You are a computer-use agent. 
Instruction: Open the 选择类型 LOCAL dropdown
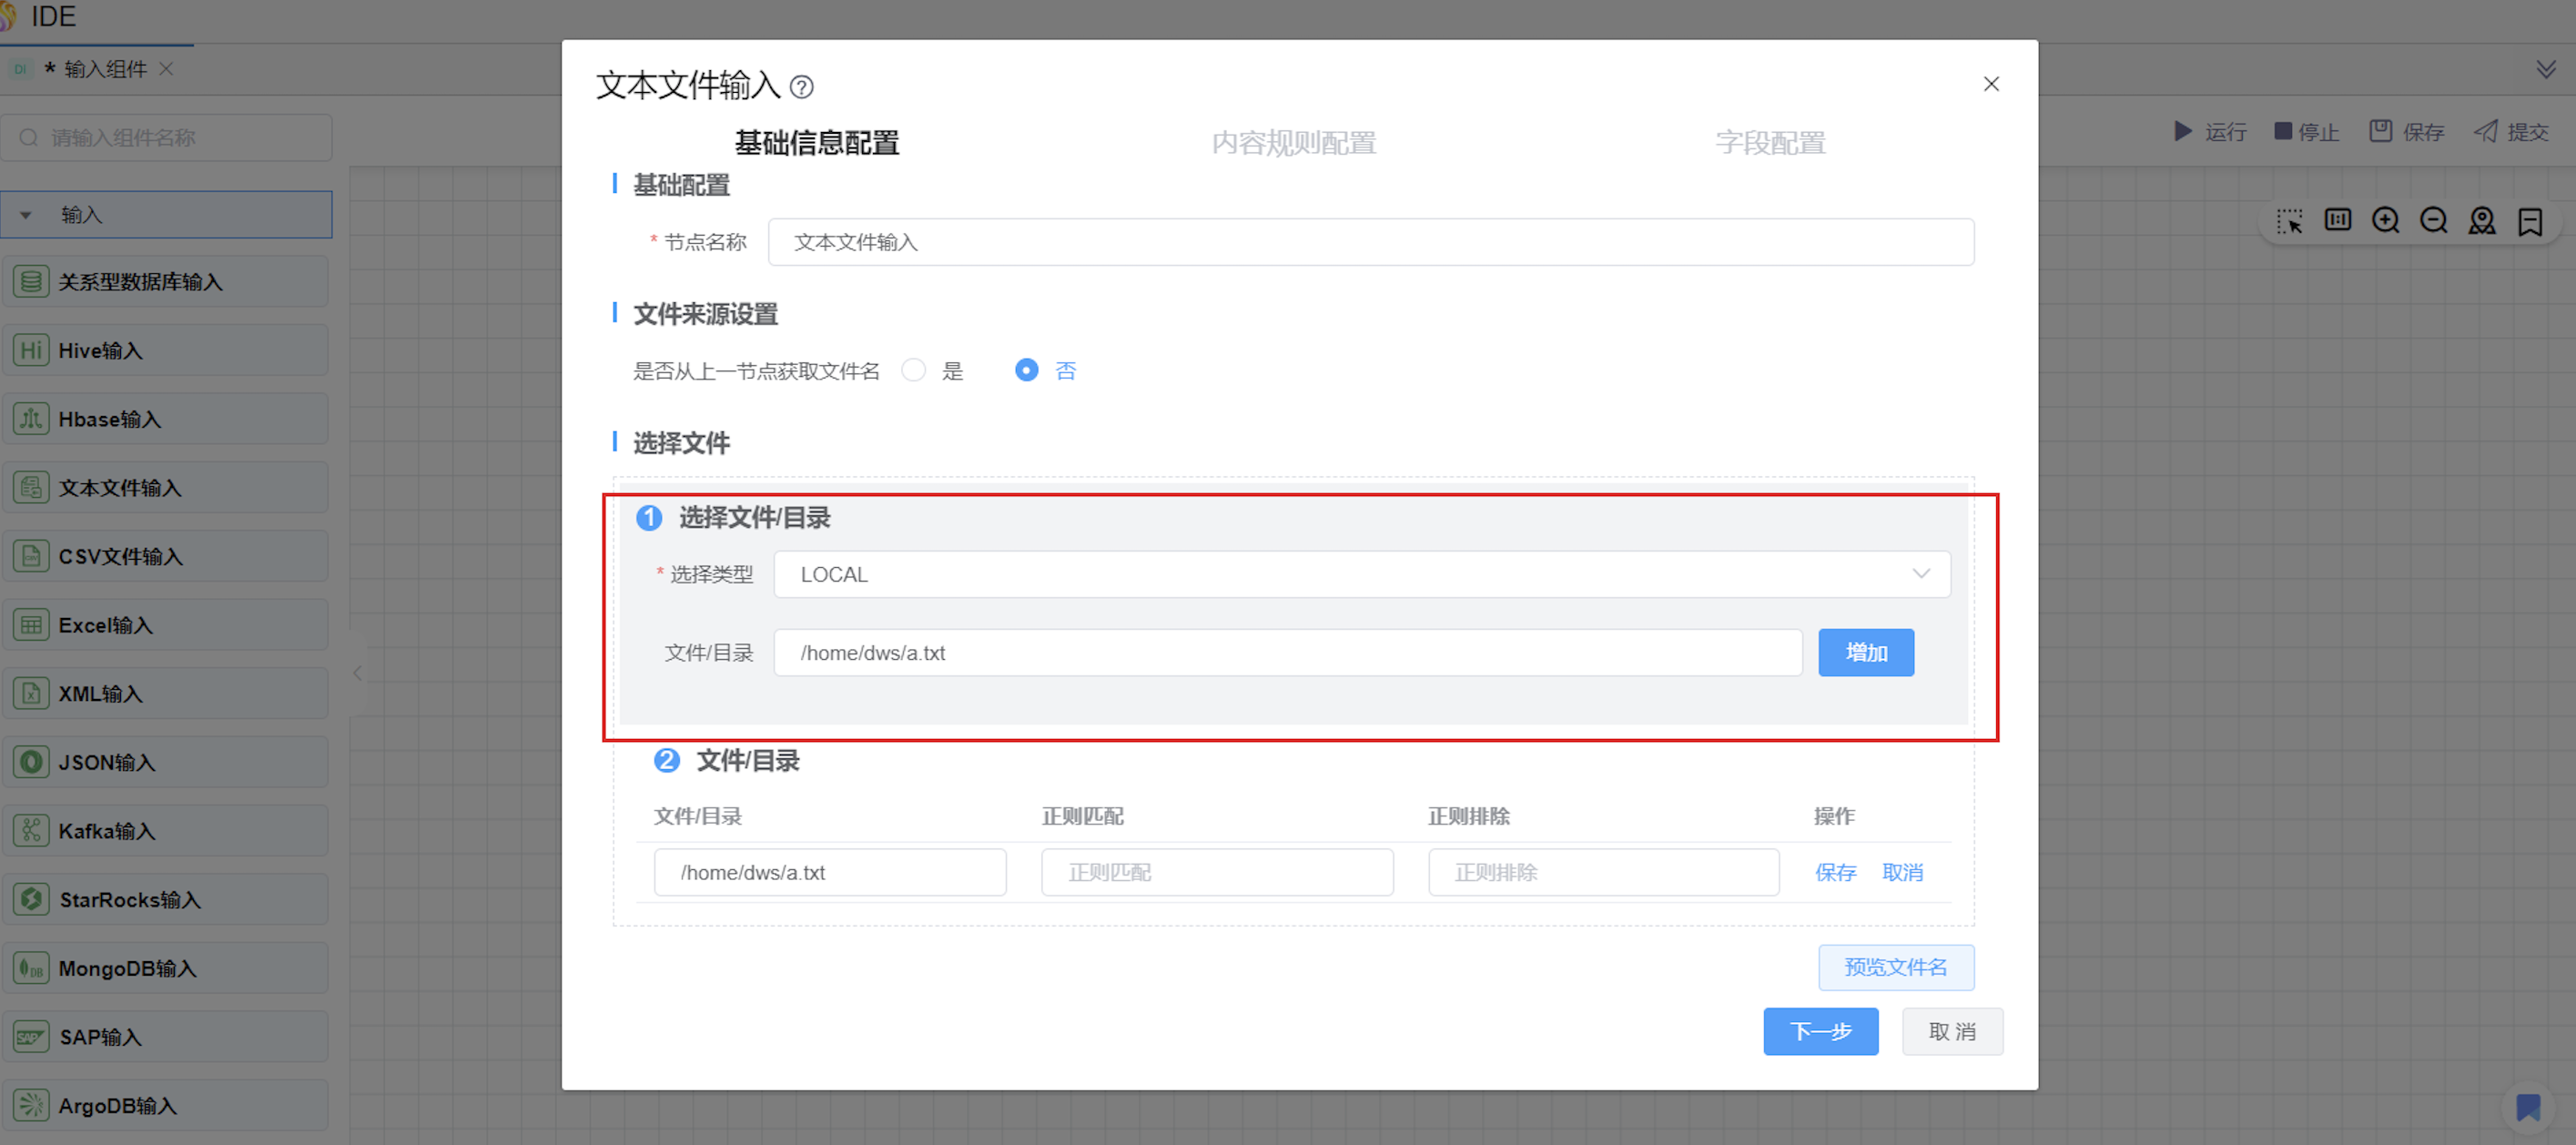1361,574
